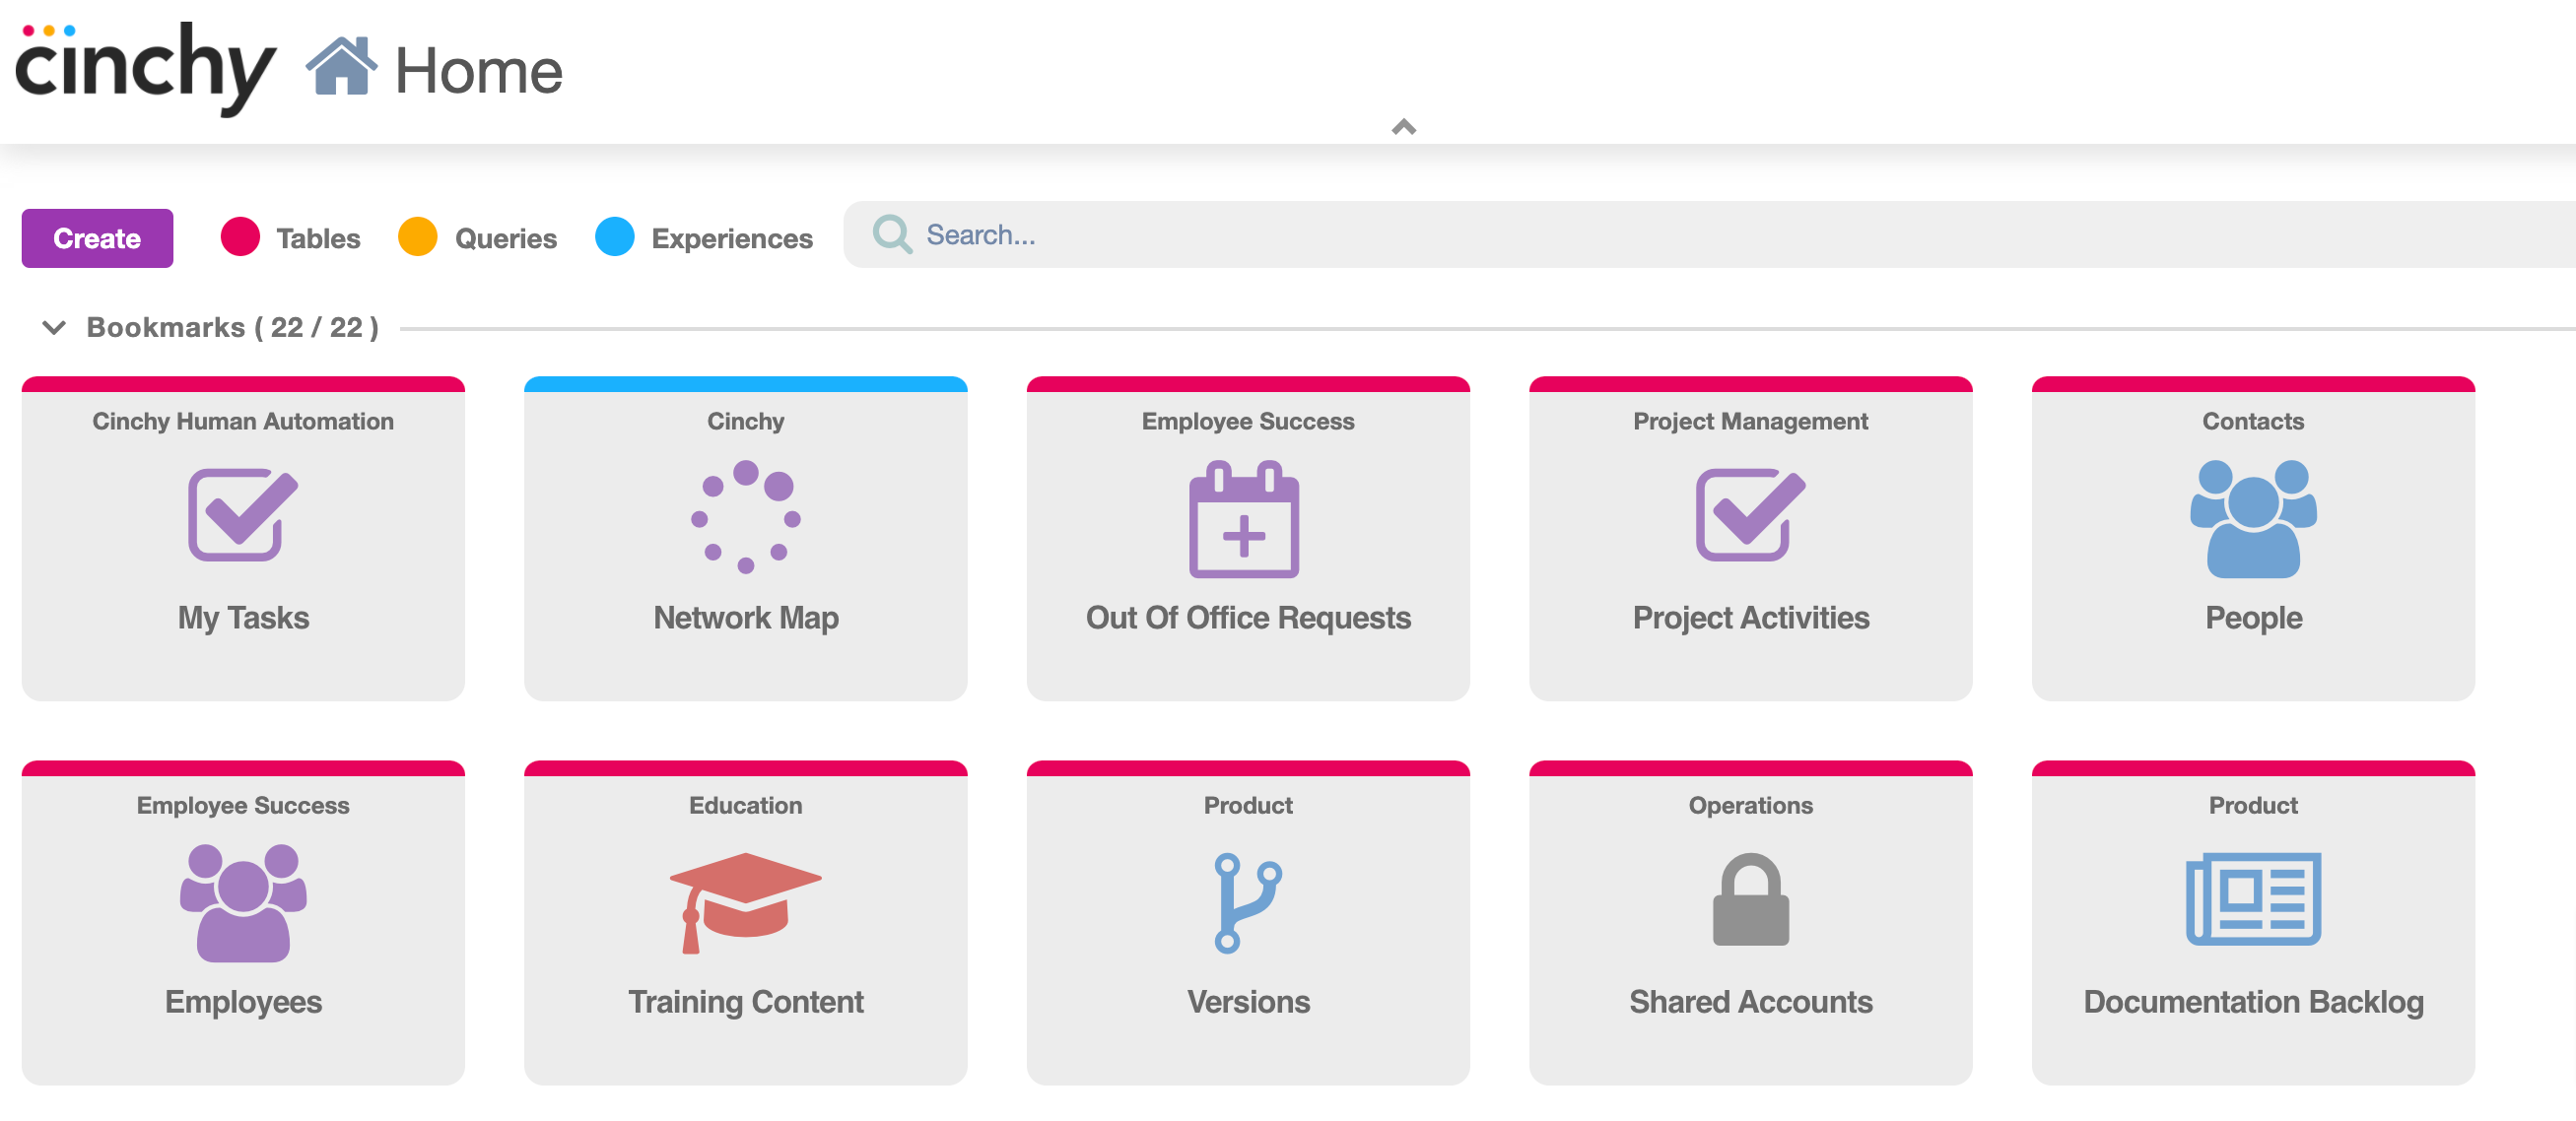Click the Cinchy logo

(x=145, y=68)
